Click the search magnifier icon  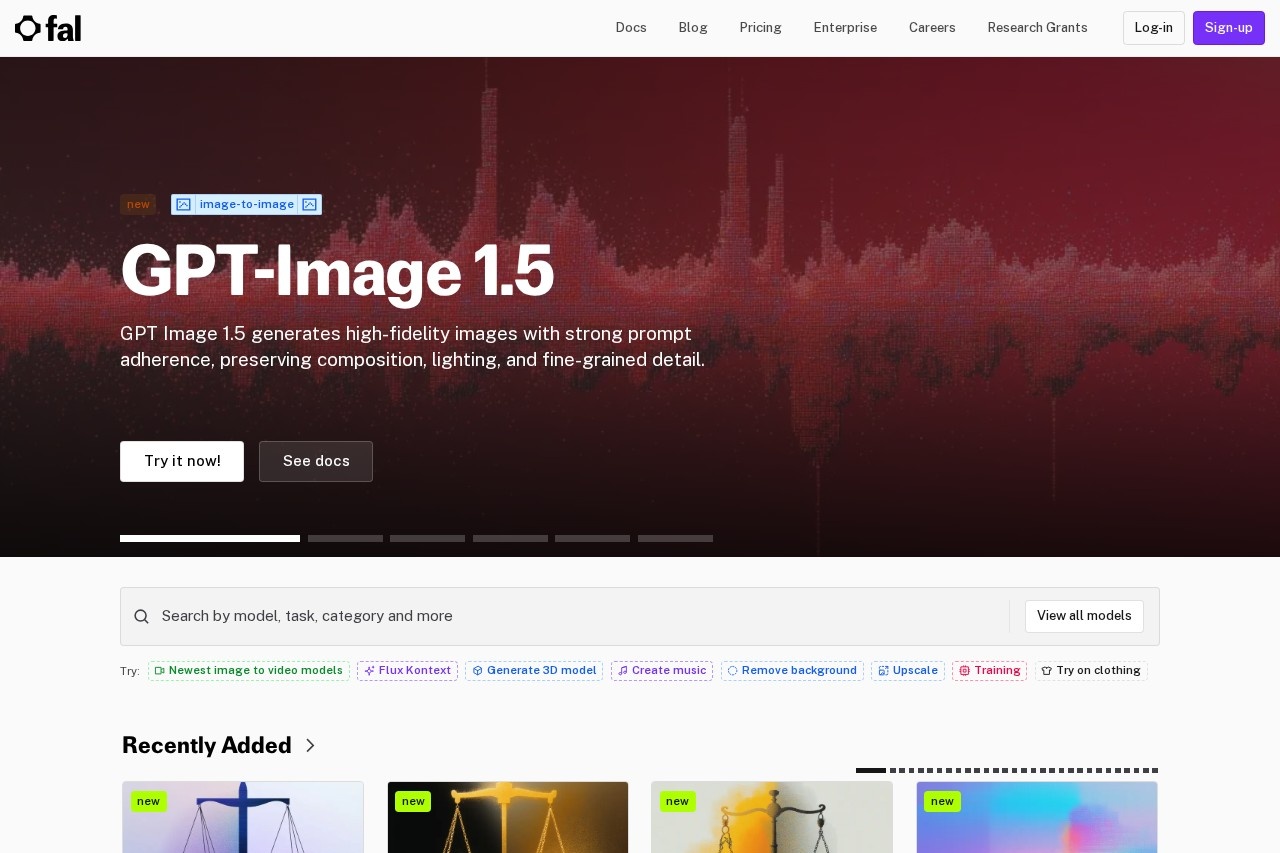(141, 617)
